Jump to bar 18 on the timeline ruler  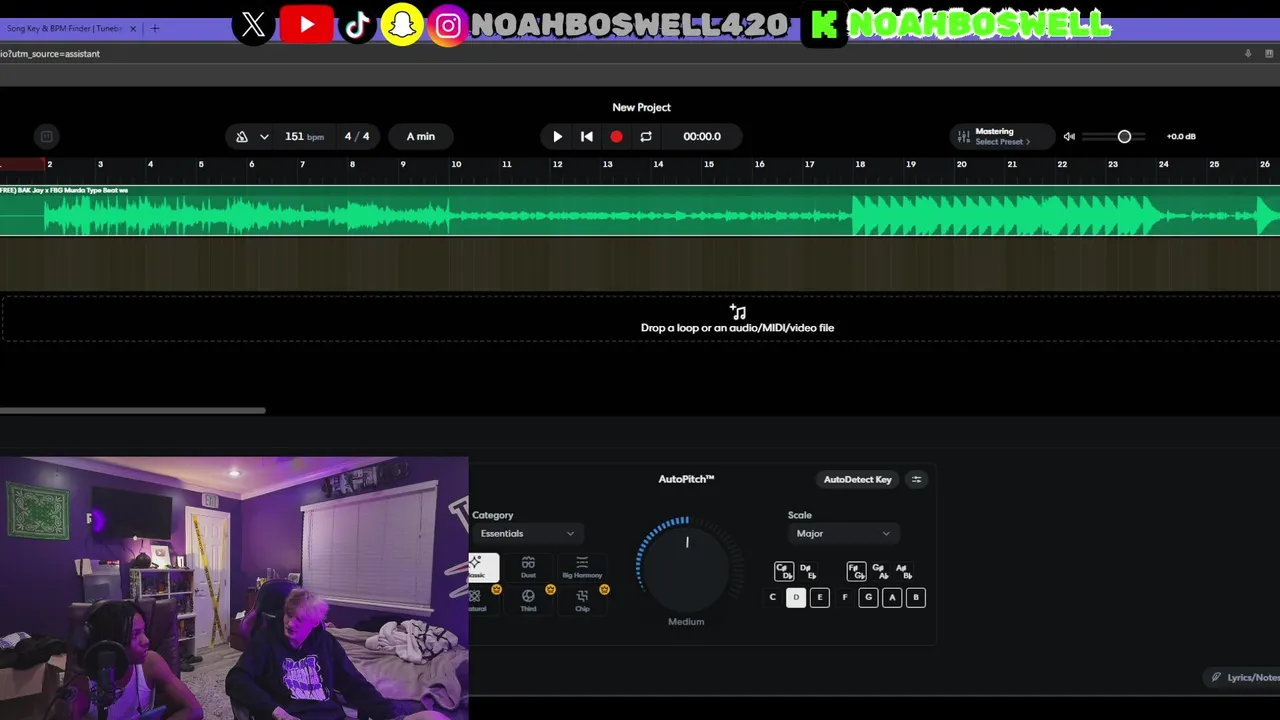(x=860, y=164)
